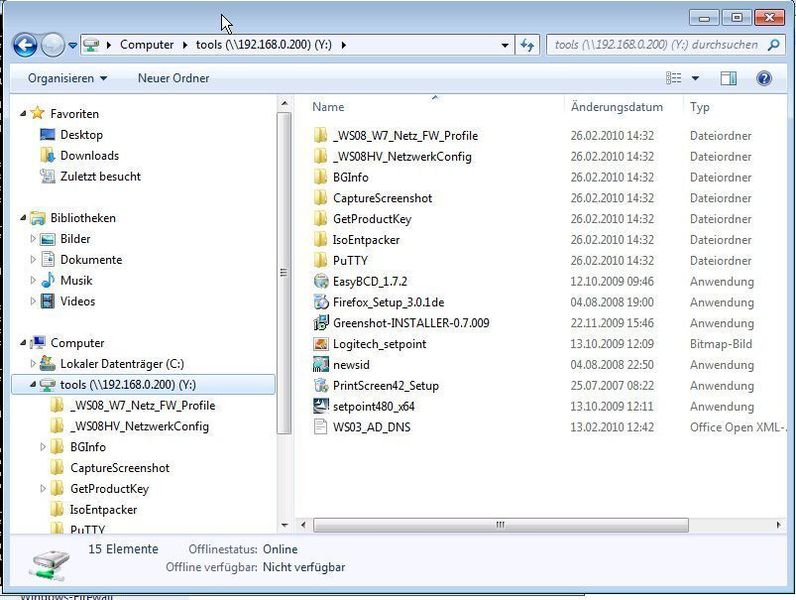
Task: Change view with the view icon button
Action: pyautogui.click(x=674, y=78)
